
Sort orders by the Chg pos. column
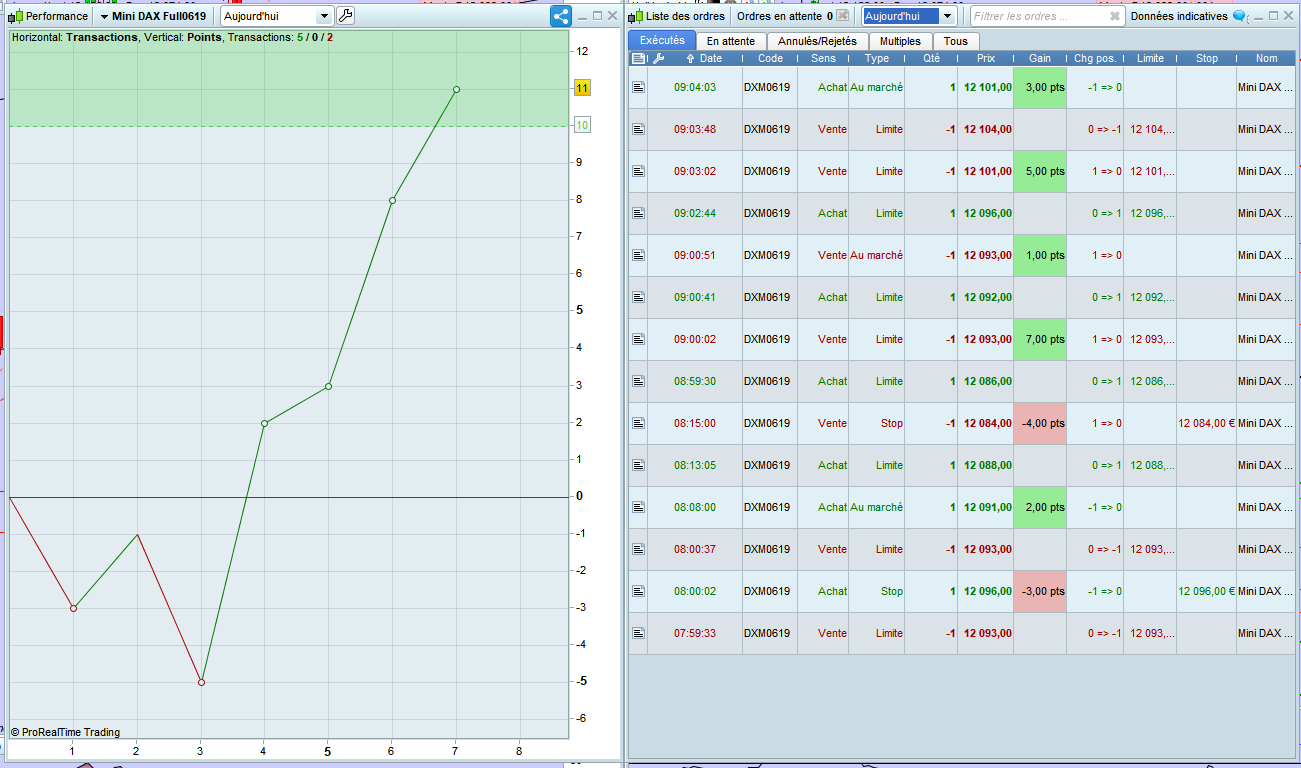pos(1095,58)
